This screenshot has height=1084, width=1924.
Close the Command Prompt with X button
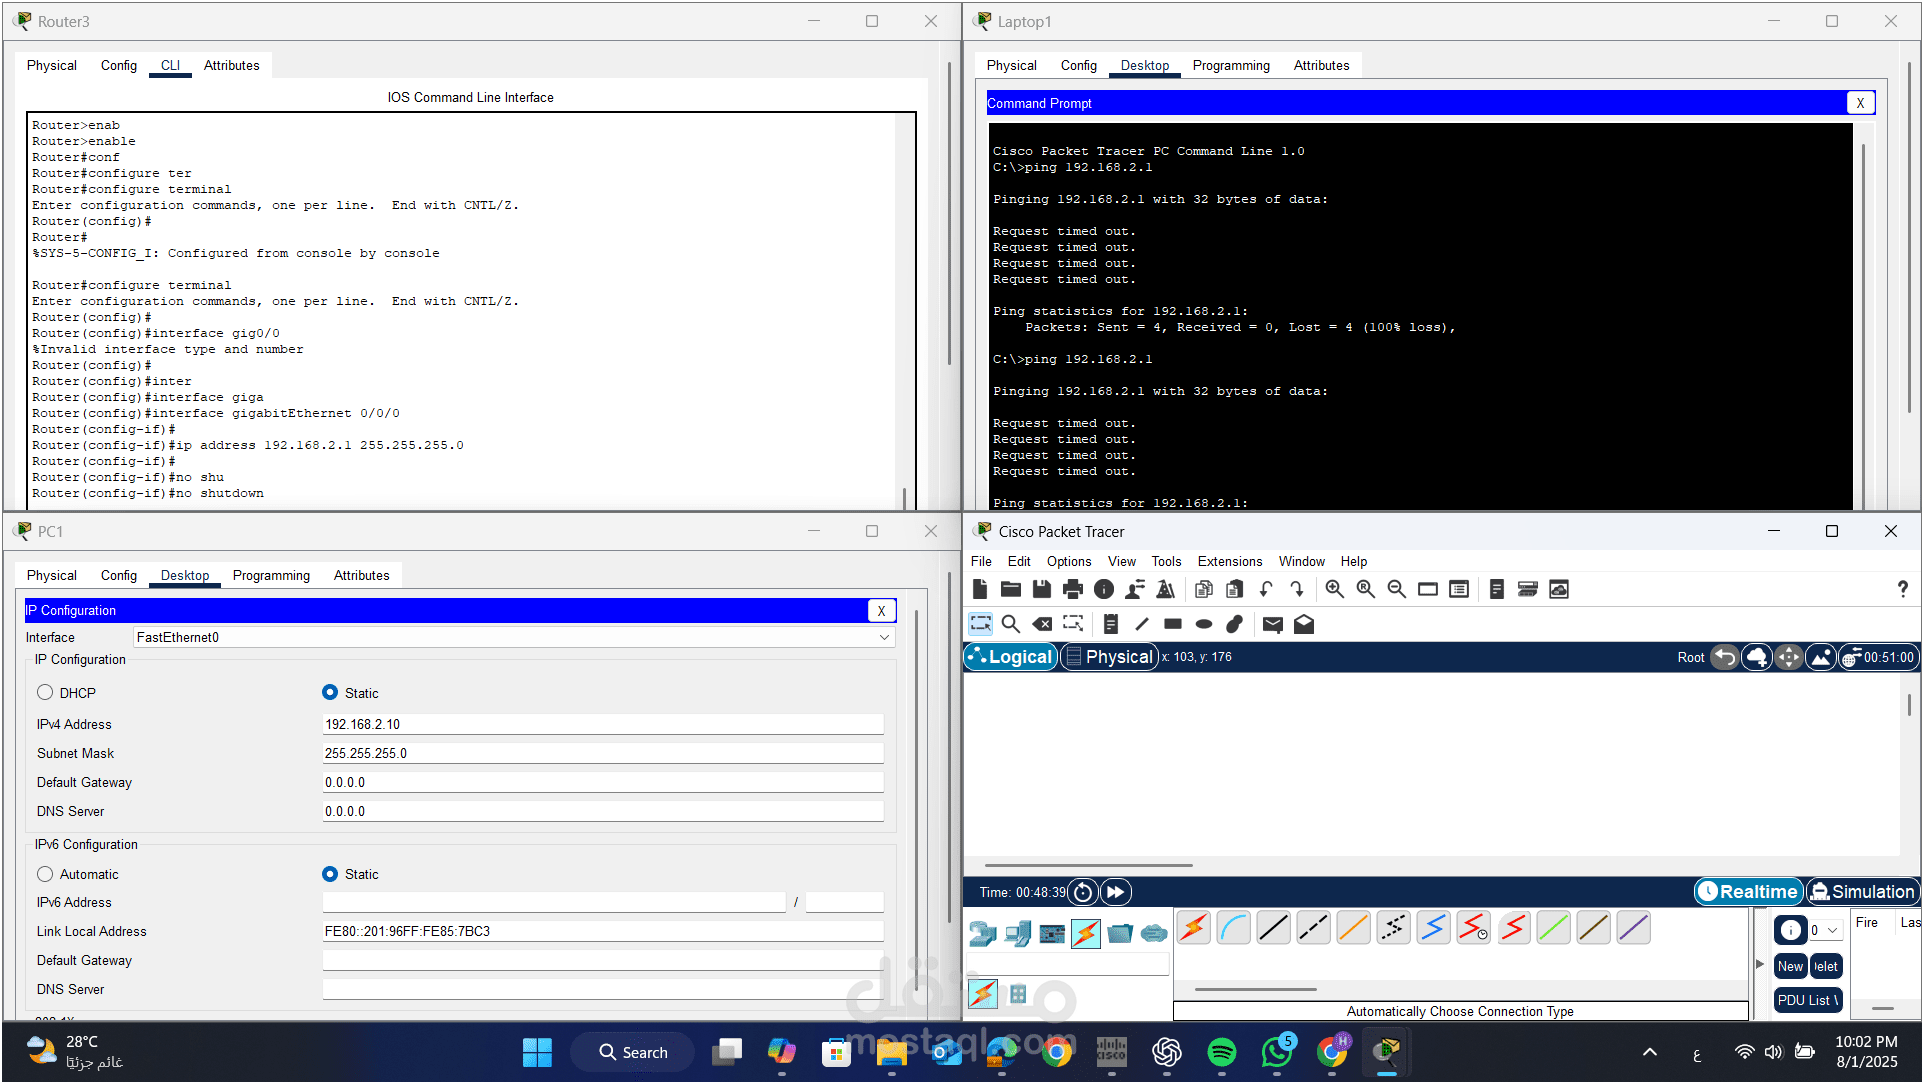(x=1860, y=103)
